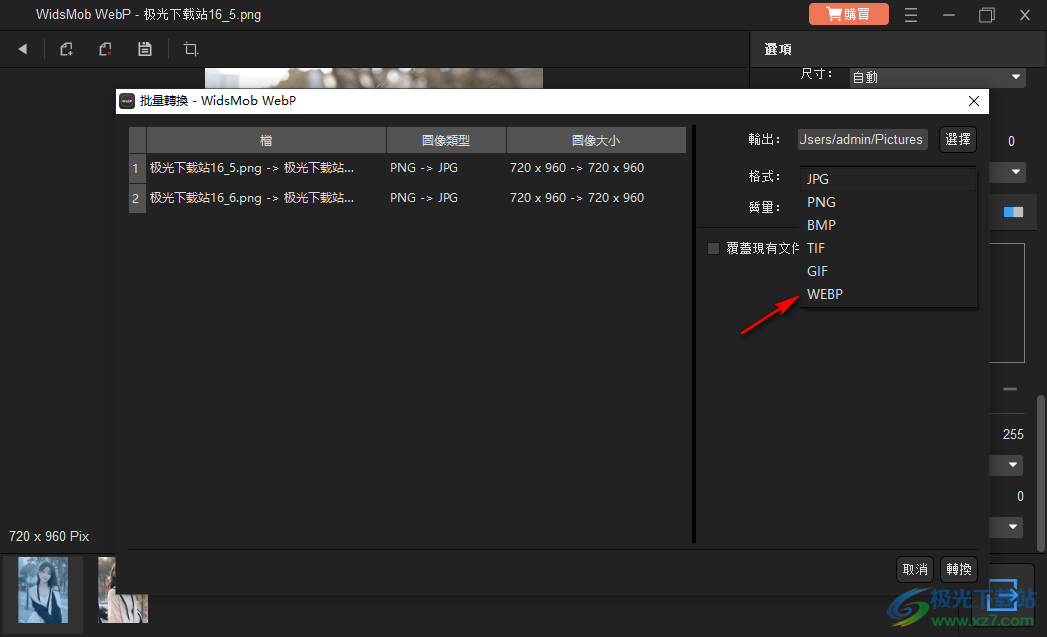This screenshot has height=637, width=1047.
Task: Choose GIF from the format list
Action: (x=888, y=271)
